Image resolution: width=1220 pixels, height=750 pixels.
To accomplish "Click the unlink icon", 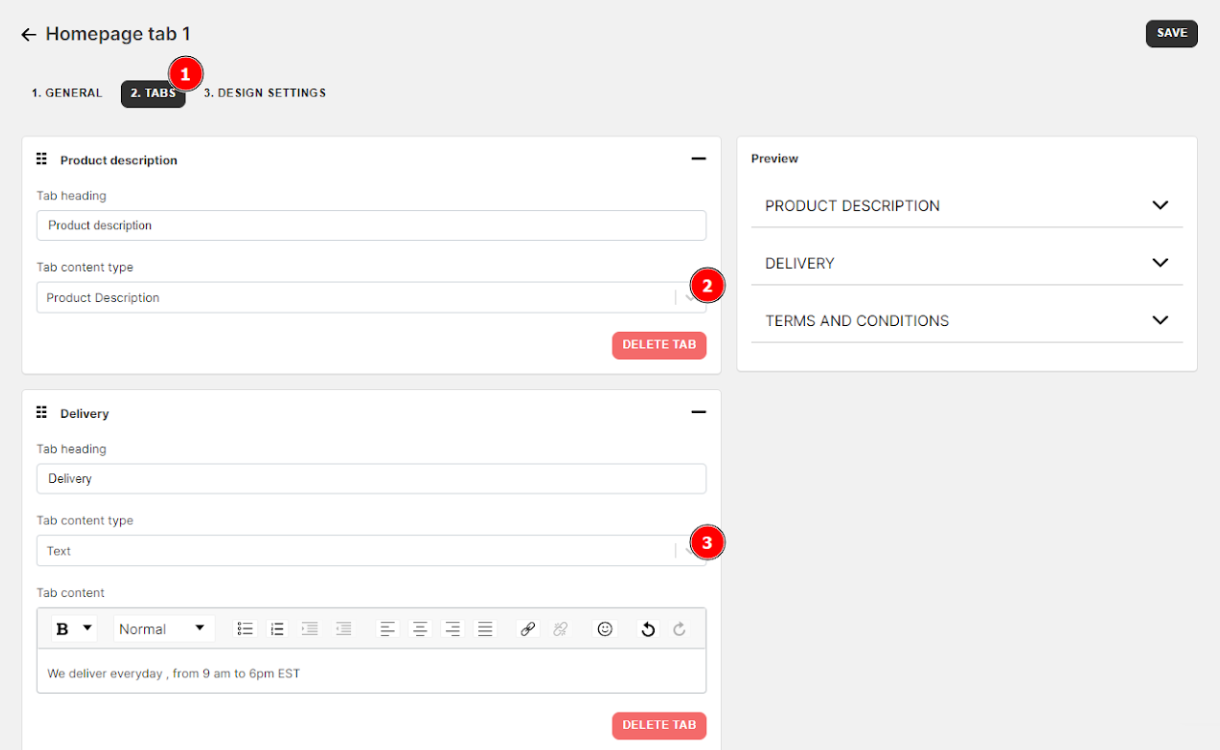I will click(x=560, y=629).
